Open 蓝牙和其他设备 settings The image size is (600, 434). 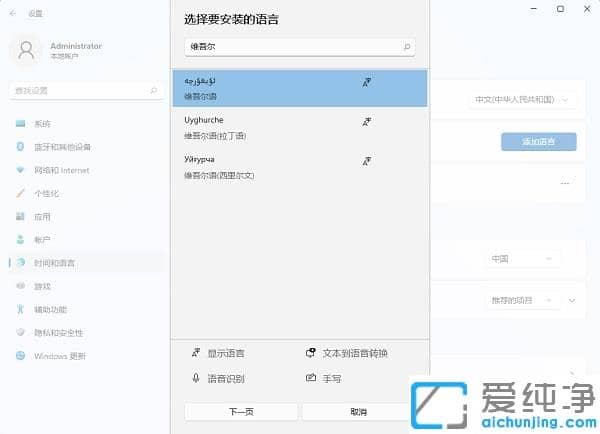point(62,147)
